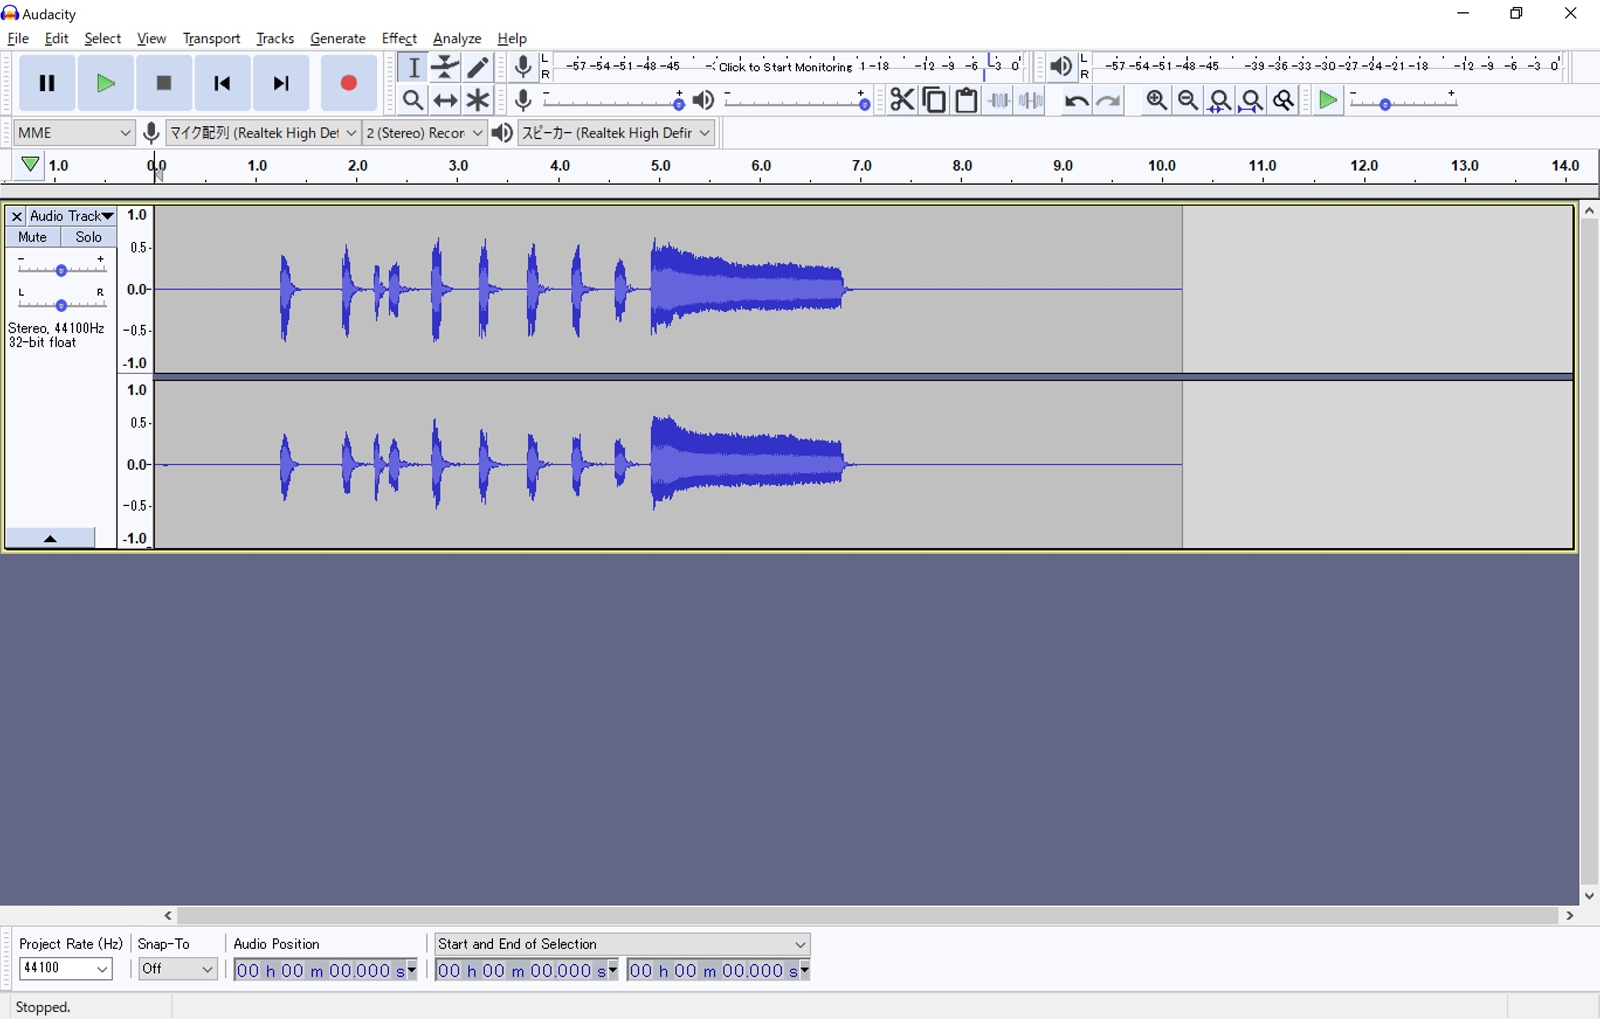1600x1019 pixels.
Task: Solo the Audio Track
Action: [88, 238]
